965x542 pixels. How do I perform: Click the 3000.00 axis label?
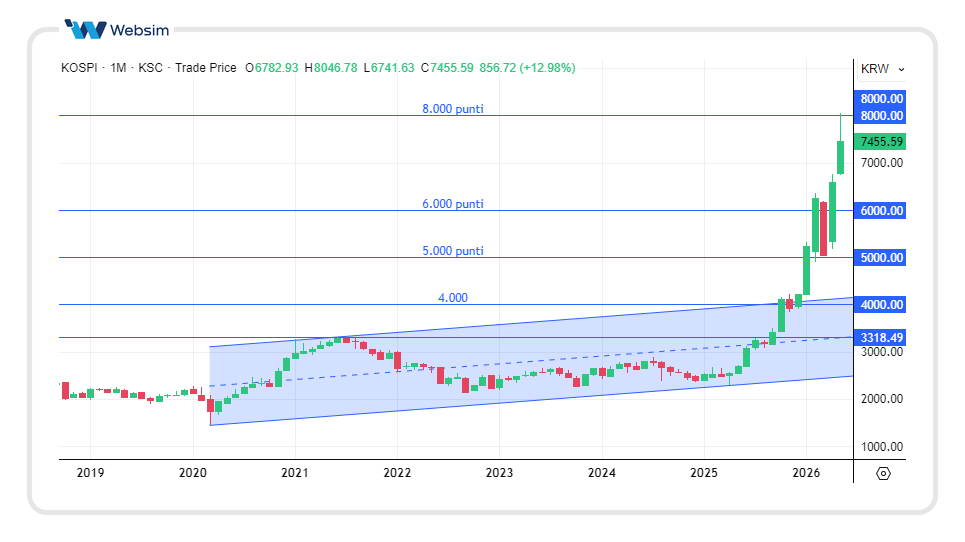(x=882, y=352)
